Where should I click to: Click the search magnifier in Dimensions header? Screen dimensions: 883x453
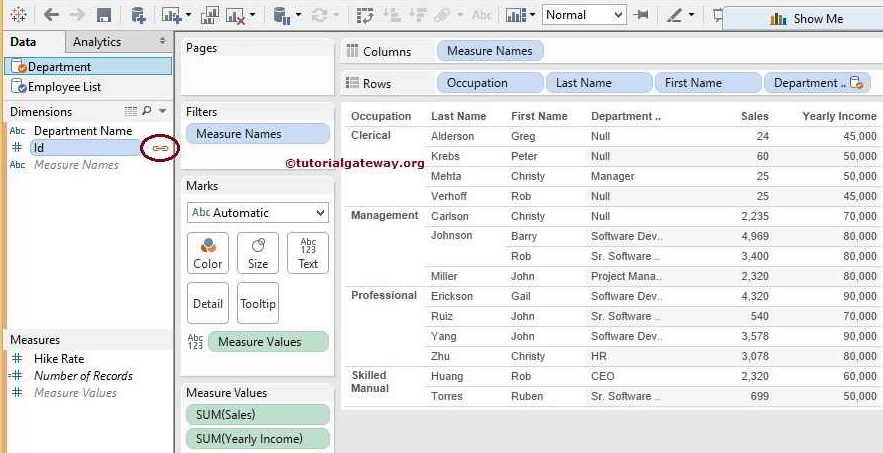point(147,111)
